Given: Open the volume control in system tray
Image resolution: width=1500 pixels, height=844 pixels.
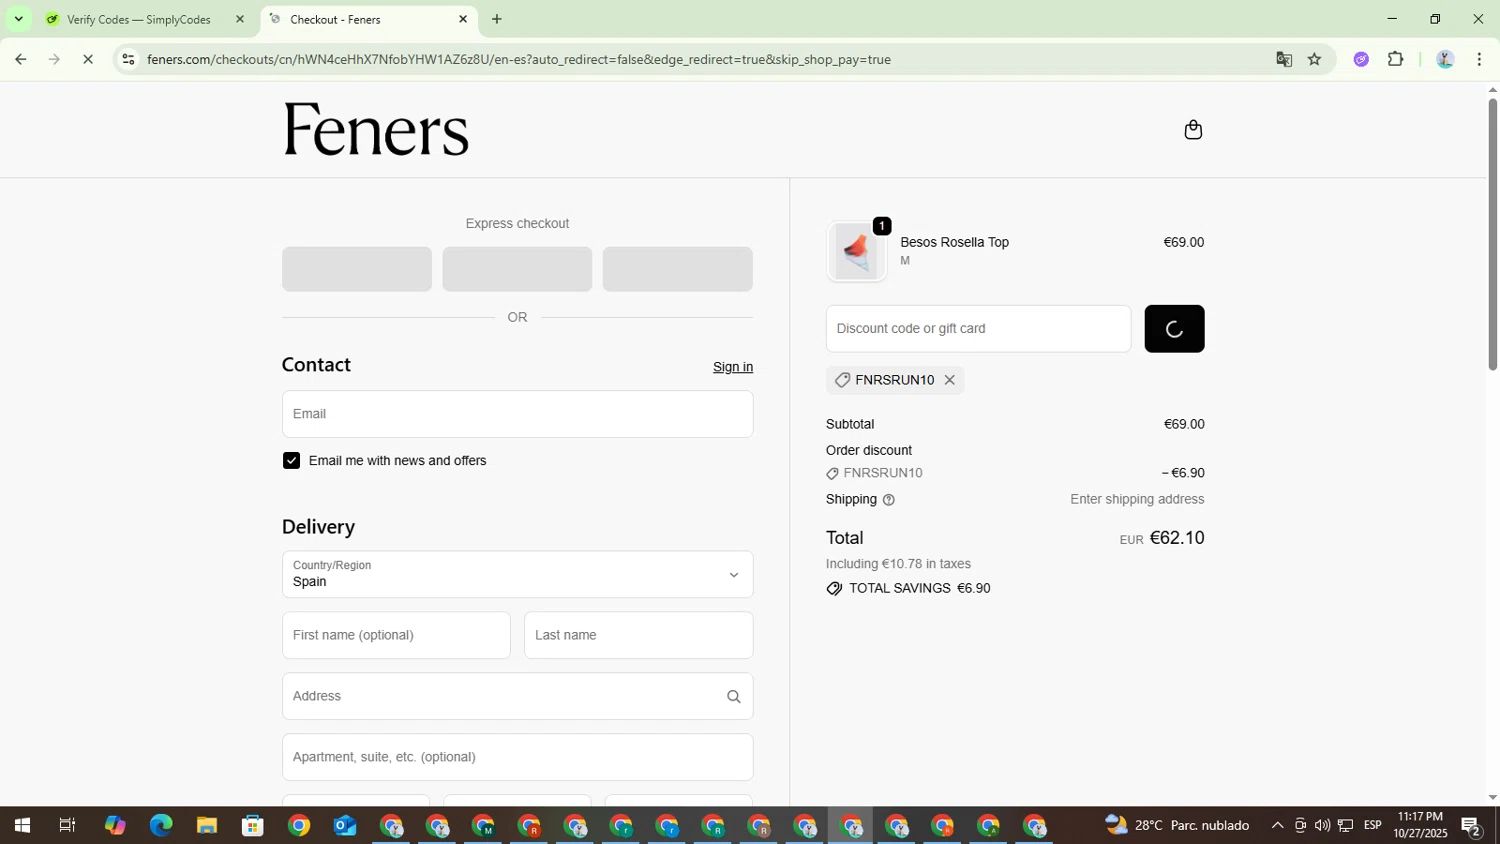Looking at the screenshot, I should point(1322,826).
